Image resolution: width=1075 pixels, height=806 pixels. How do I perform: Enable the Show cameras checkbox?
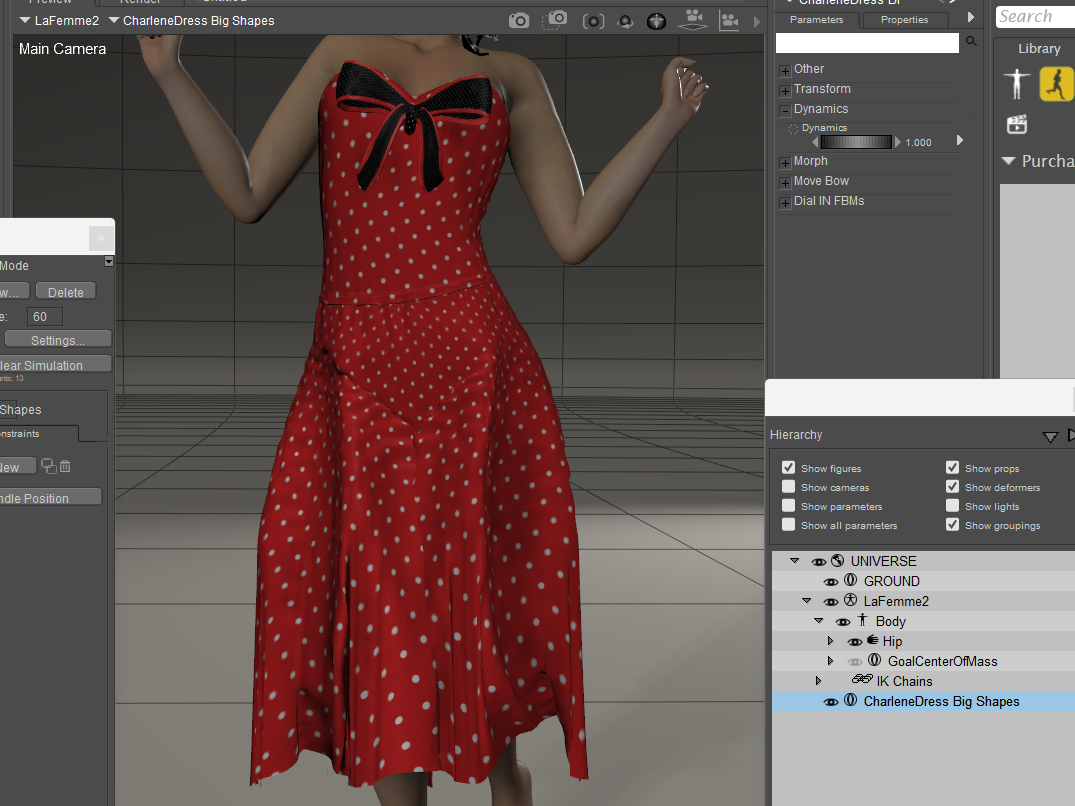click(789, 487)
